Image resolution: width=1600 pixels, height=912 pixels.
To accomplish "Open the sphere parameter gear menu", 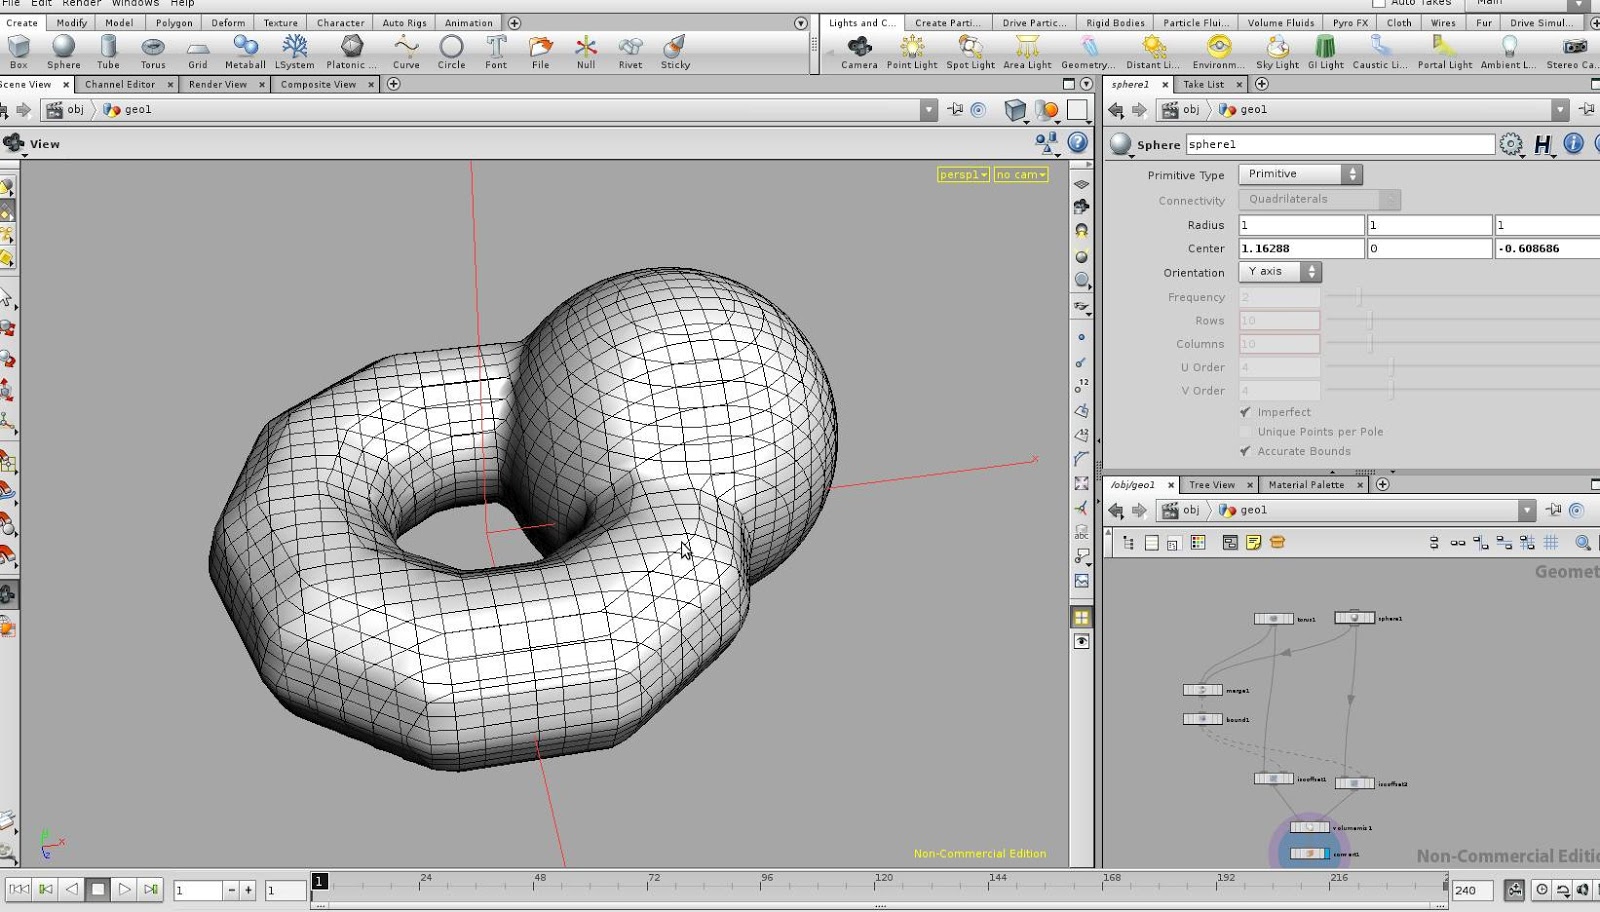I will tap(1511, 145).
